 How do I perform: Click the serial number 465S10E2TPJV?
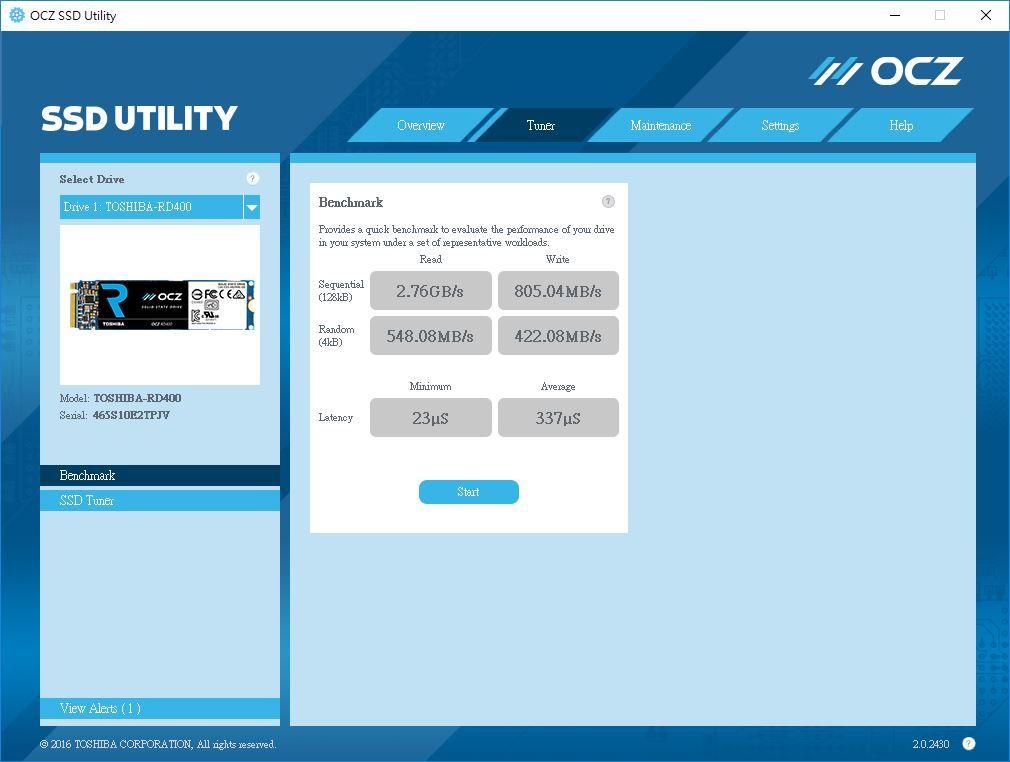tap(131, 415)
